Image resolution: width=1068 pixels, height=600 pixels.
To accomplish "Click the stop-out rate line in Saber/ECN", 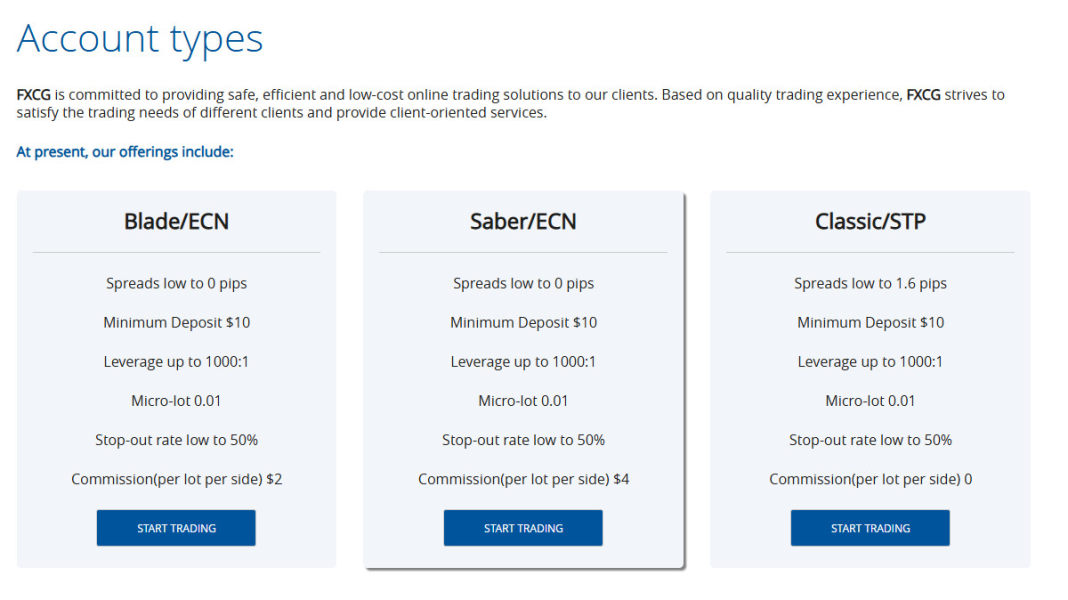I will (523, 440).
